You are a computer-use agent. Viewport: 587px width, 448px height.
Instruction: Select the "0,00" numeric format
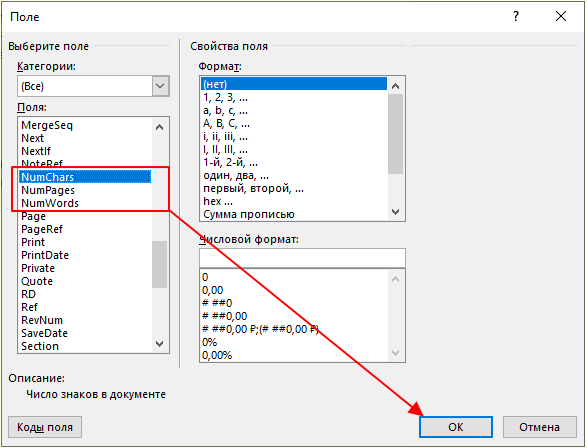pyautogui.click(x=213, y=290)
